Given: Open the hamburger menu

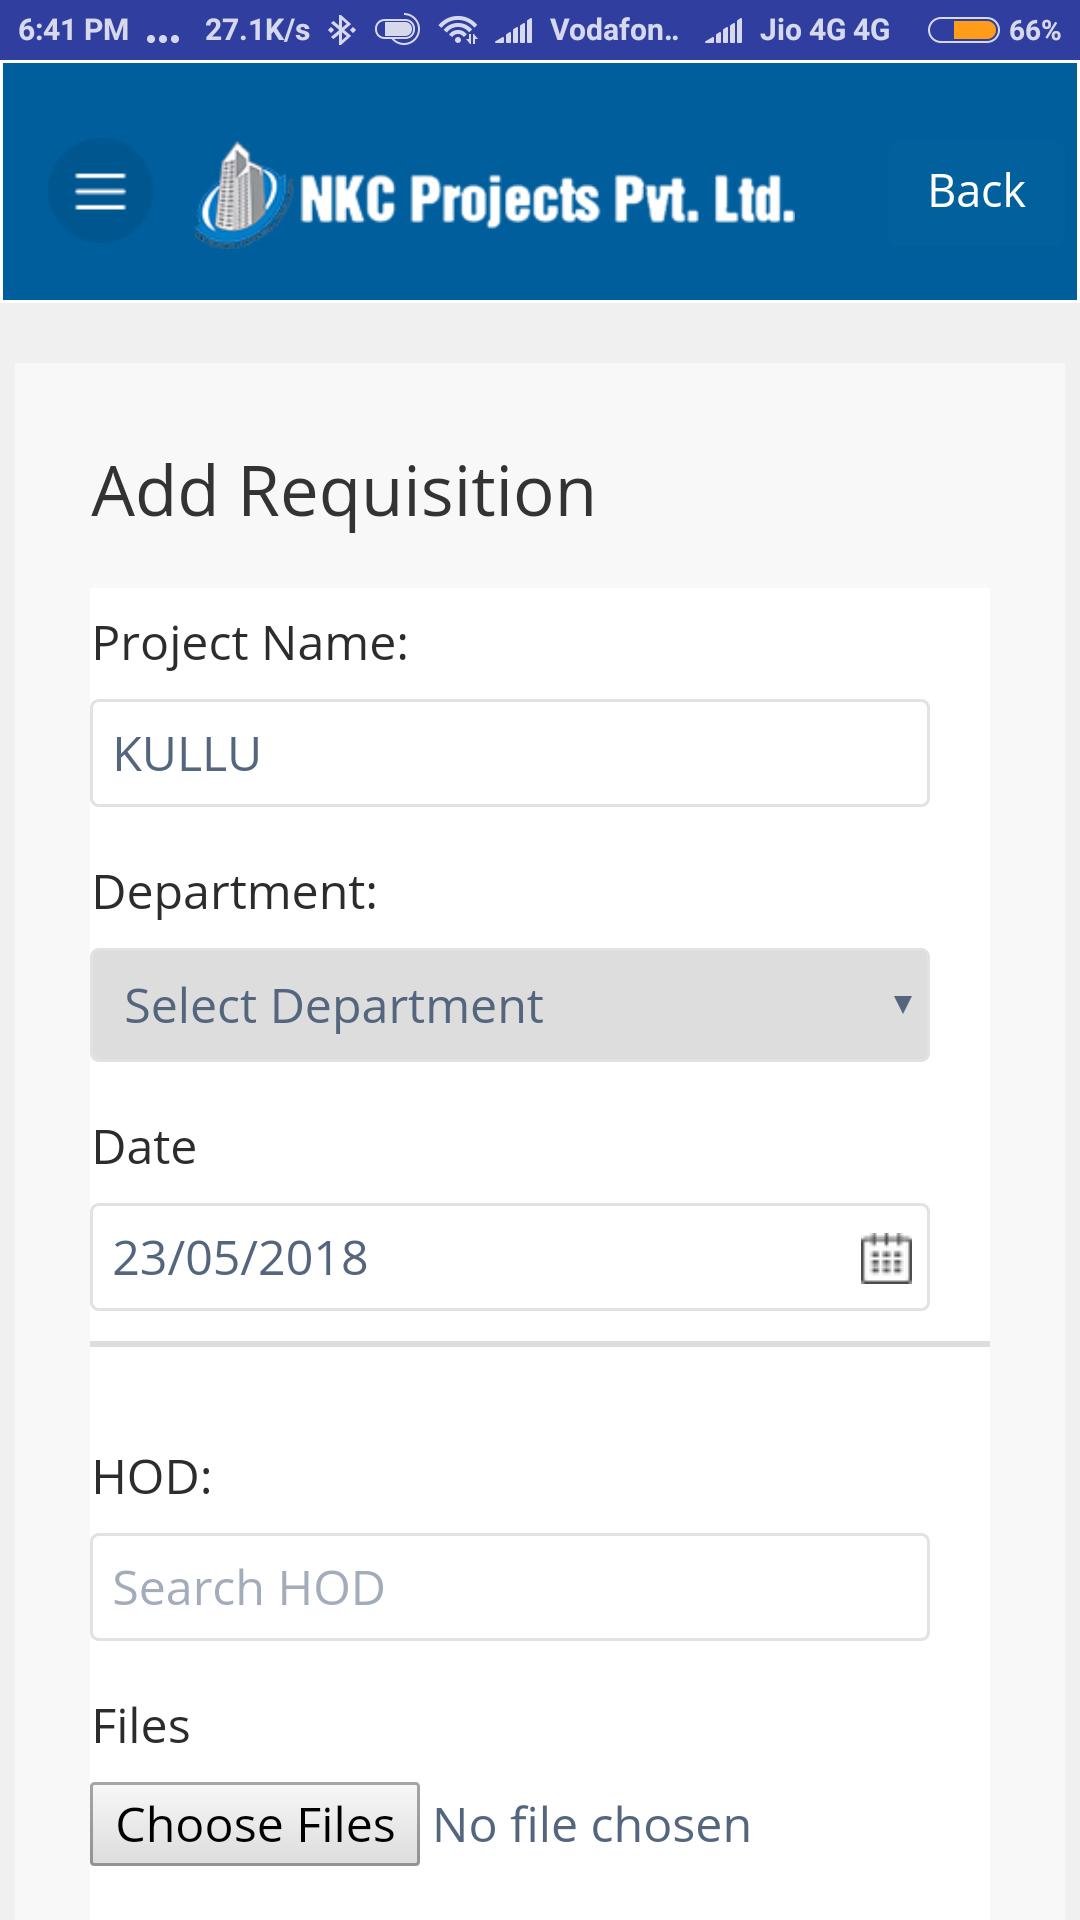Looking at the screenshot, I should (100, 190).
